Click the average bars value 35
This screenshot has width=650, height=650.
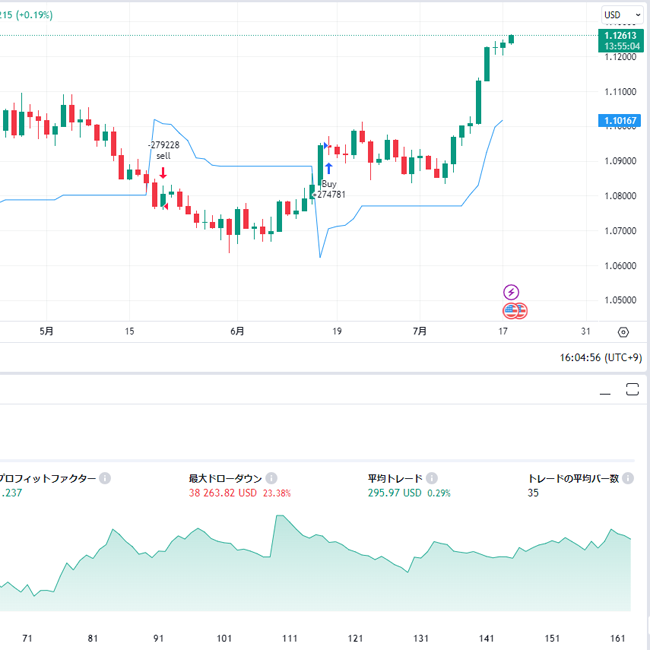point(533,493)
